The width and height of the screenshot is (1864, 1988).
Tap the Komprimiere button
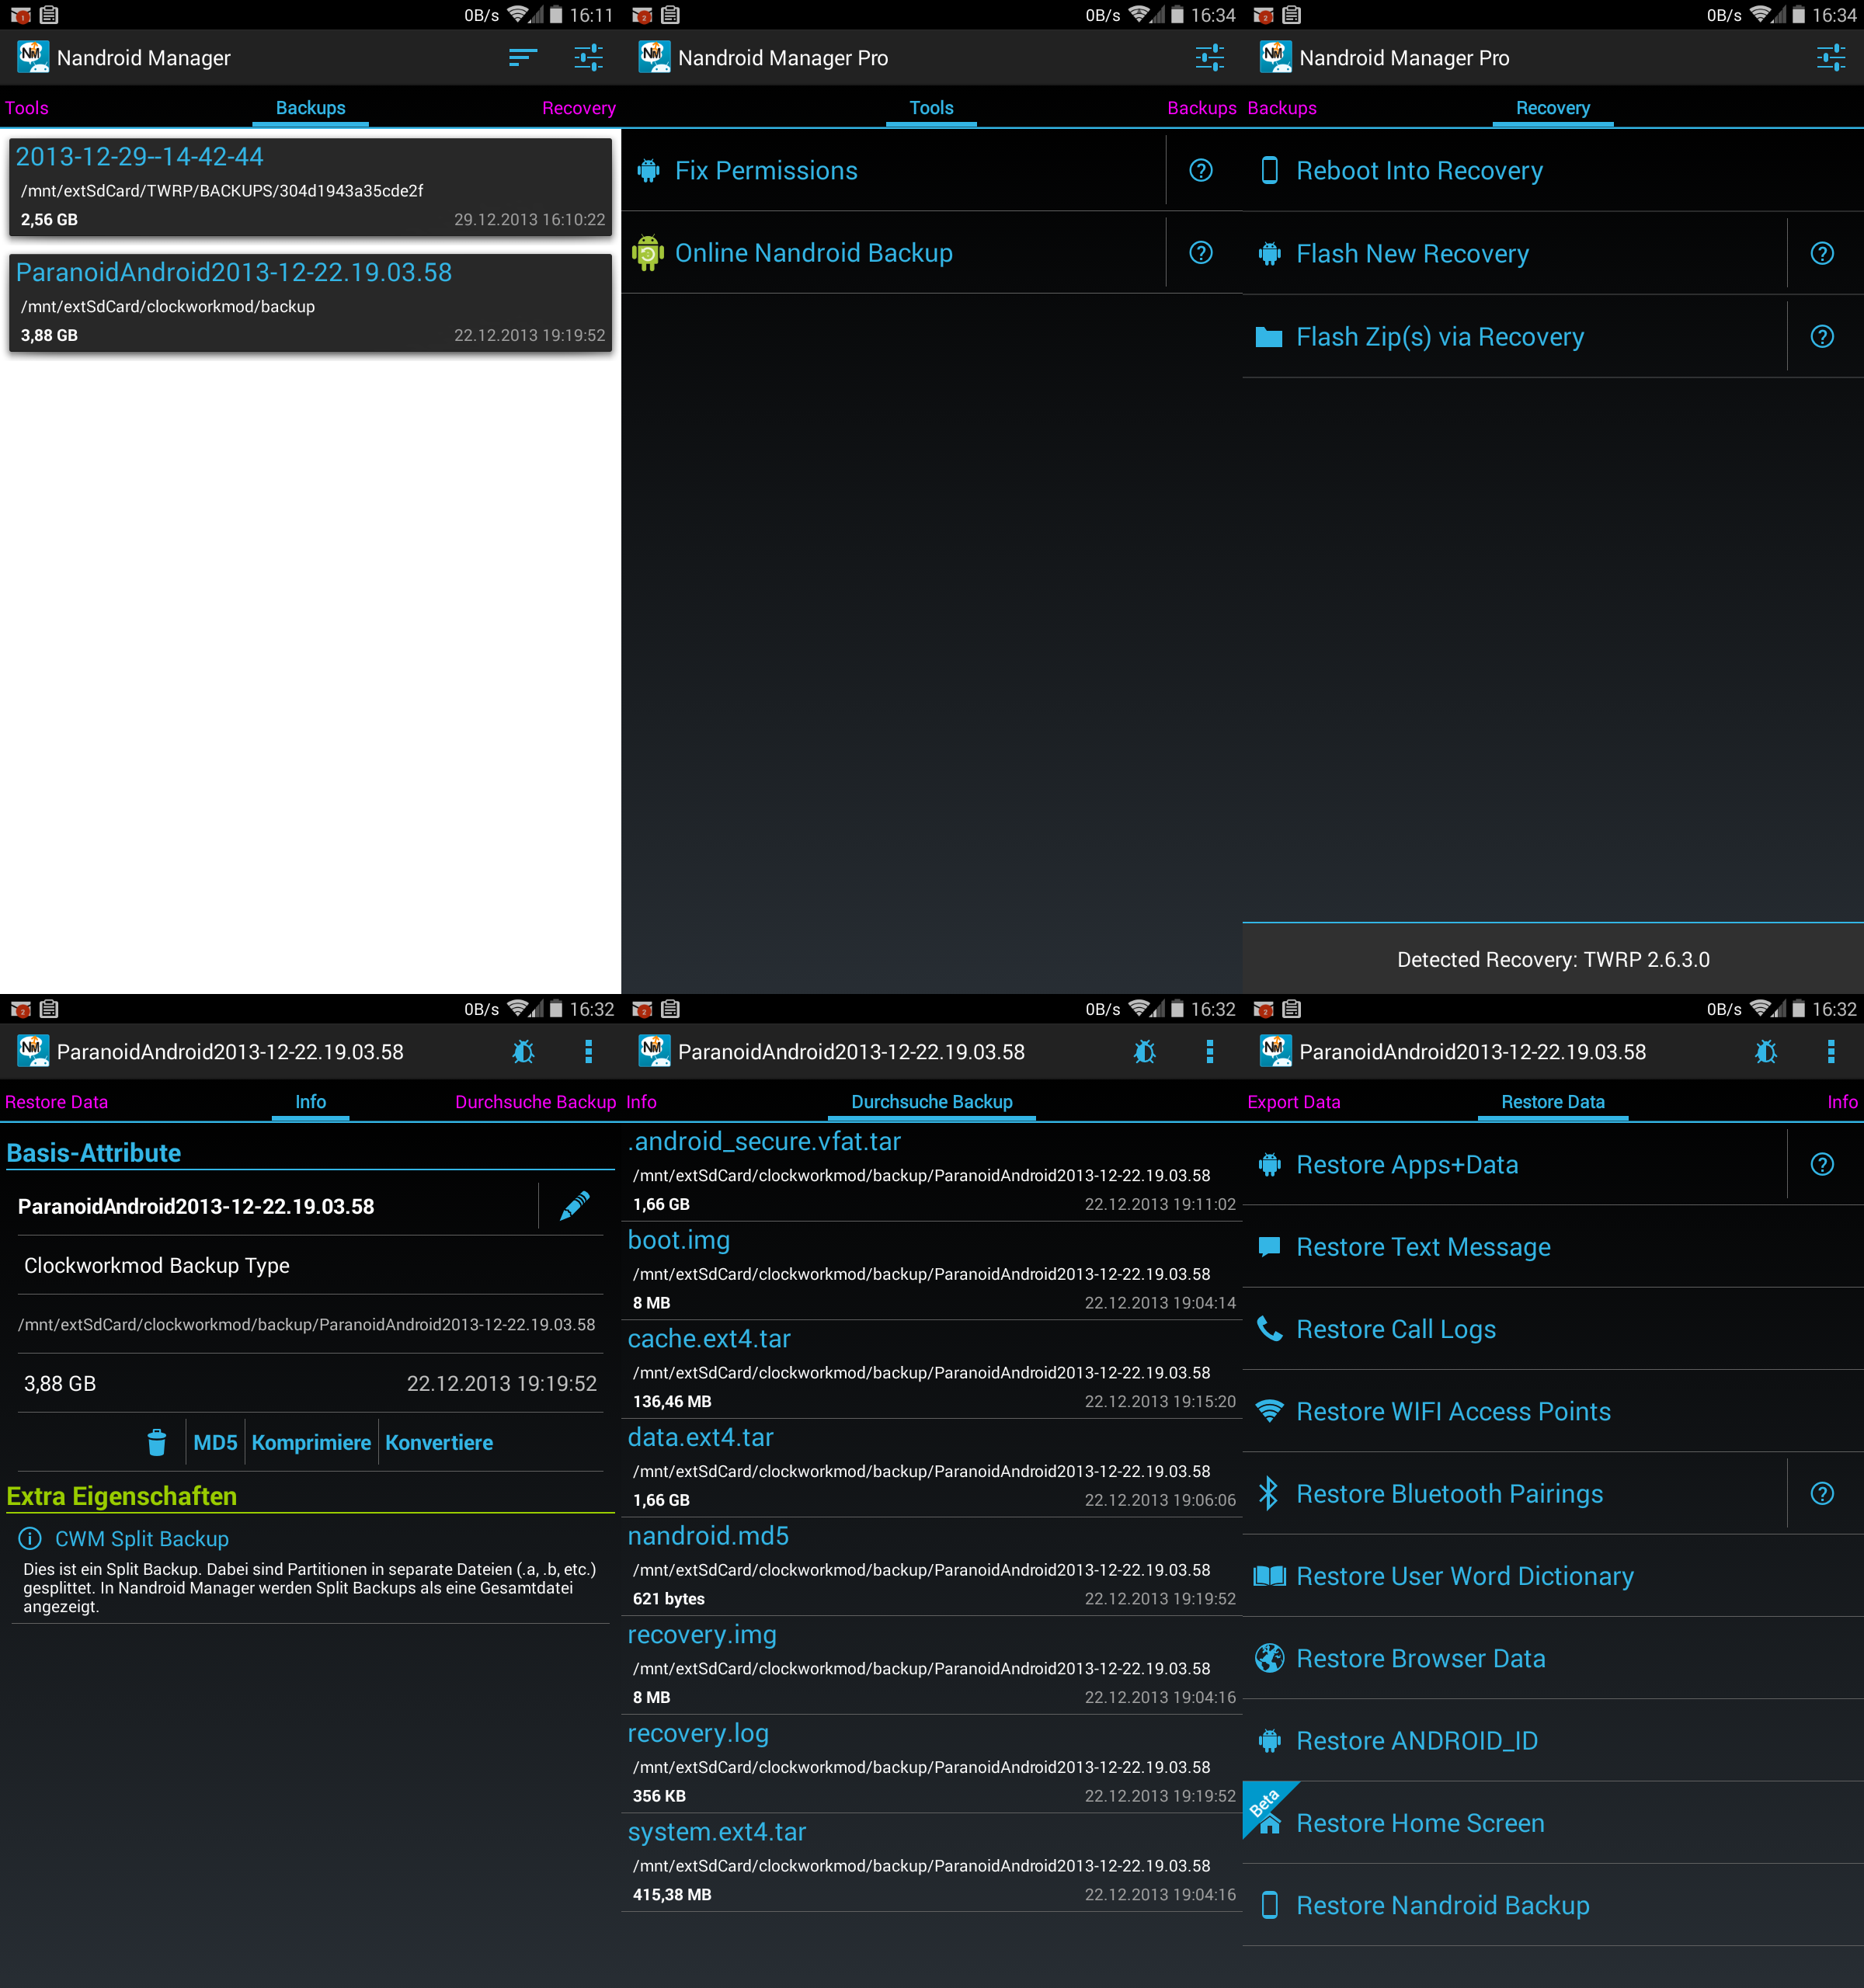point(311,1442)
